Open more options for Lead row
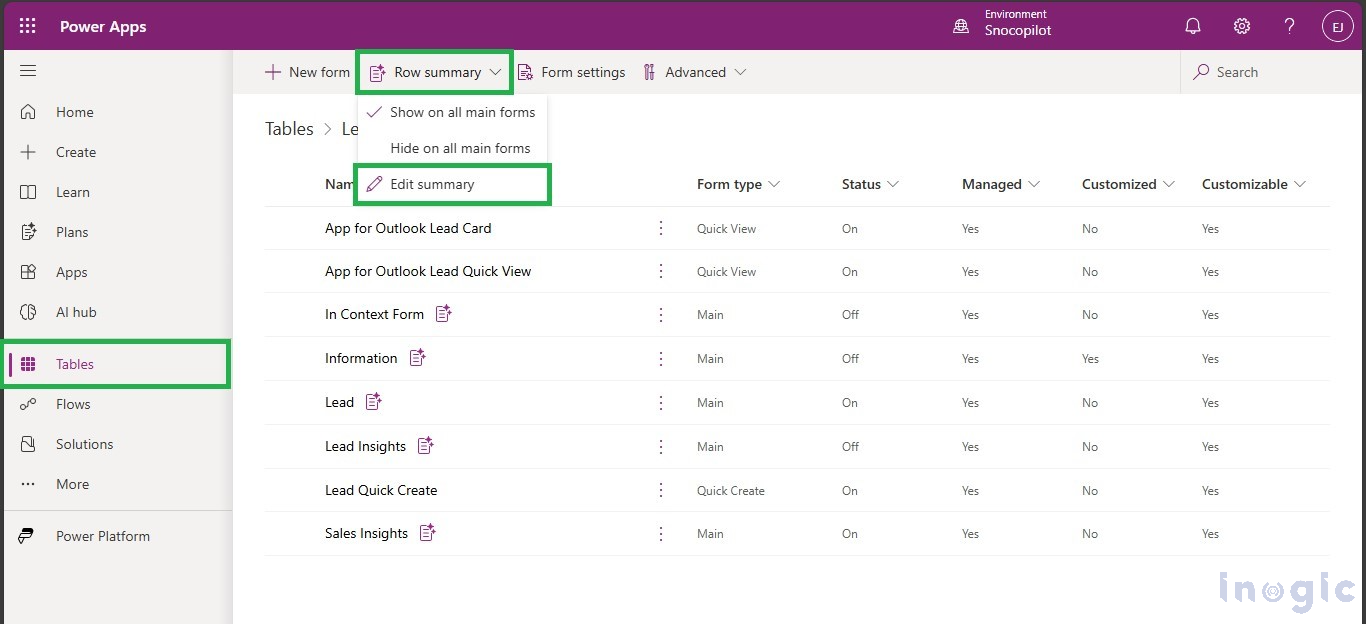Screen dimensions: 1366x624 coord(661,402)
